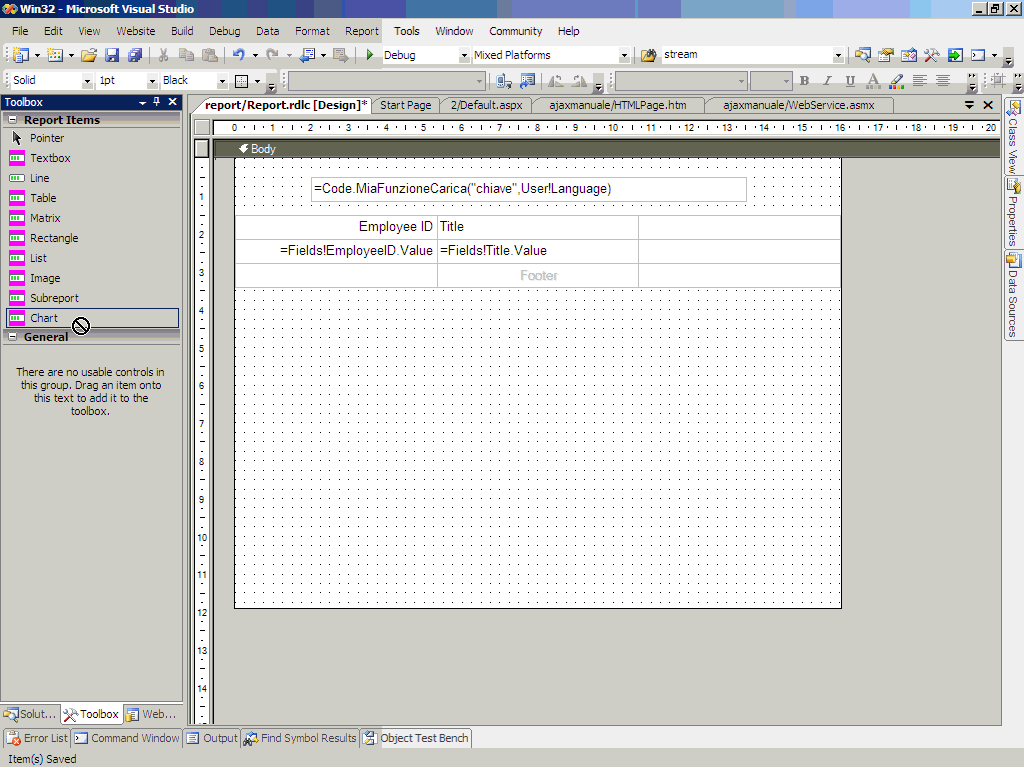Viewport: 1024px width, 768px height.
Task: Click the align left icon
Action: pos(920,81)
